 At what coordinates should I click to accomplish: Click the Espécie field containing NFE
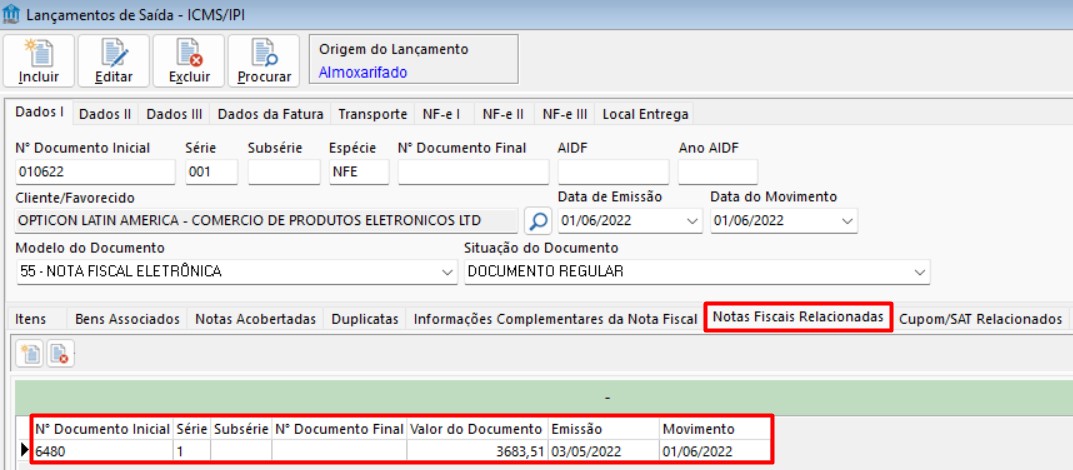click(359, 172)
